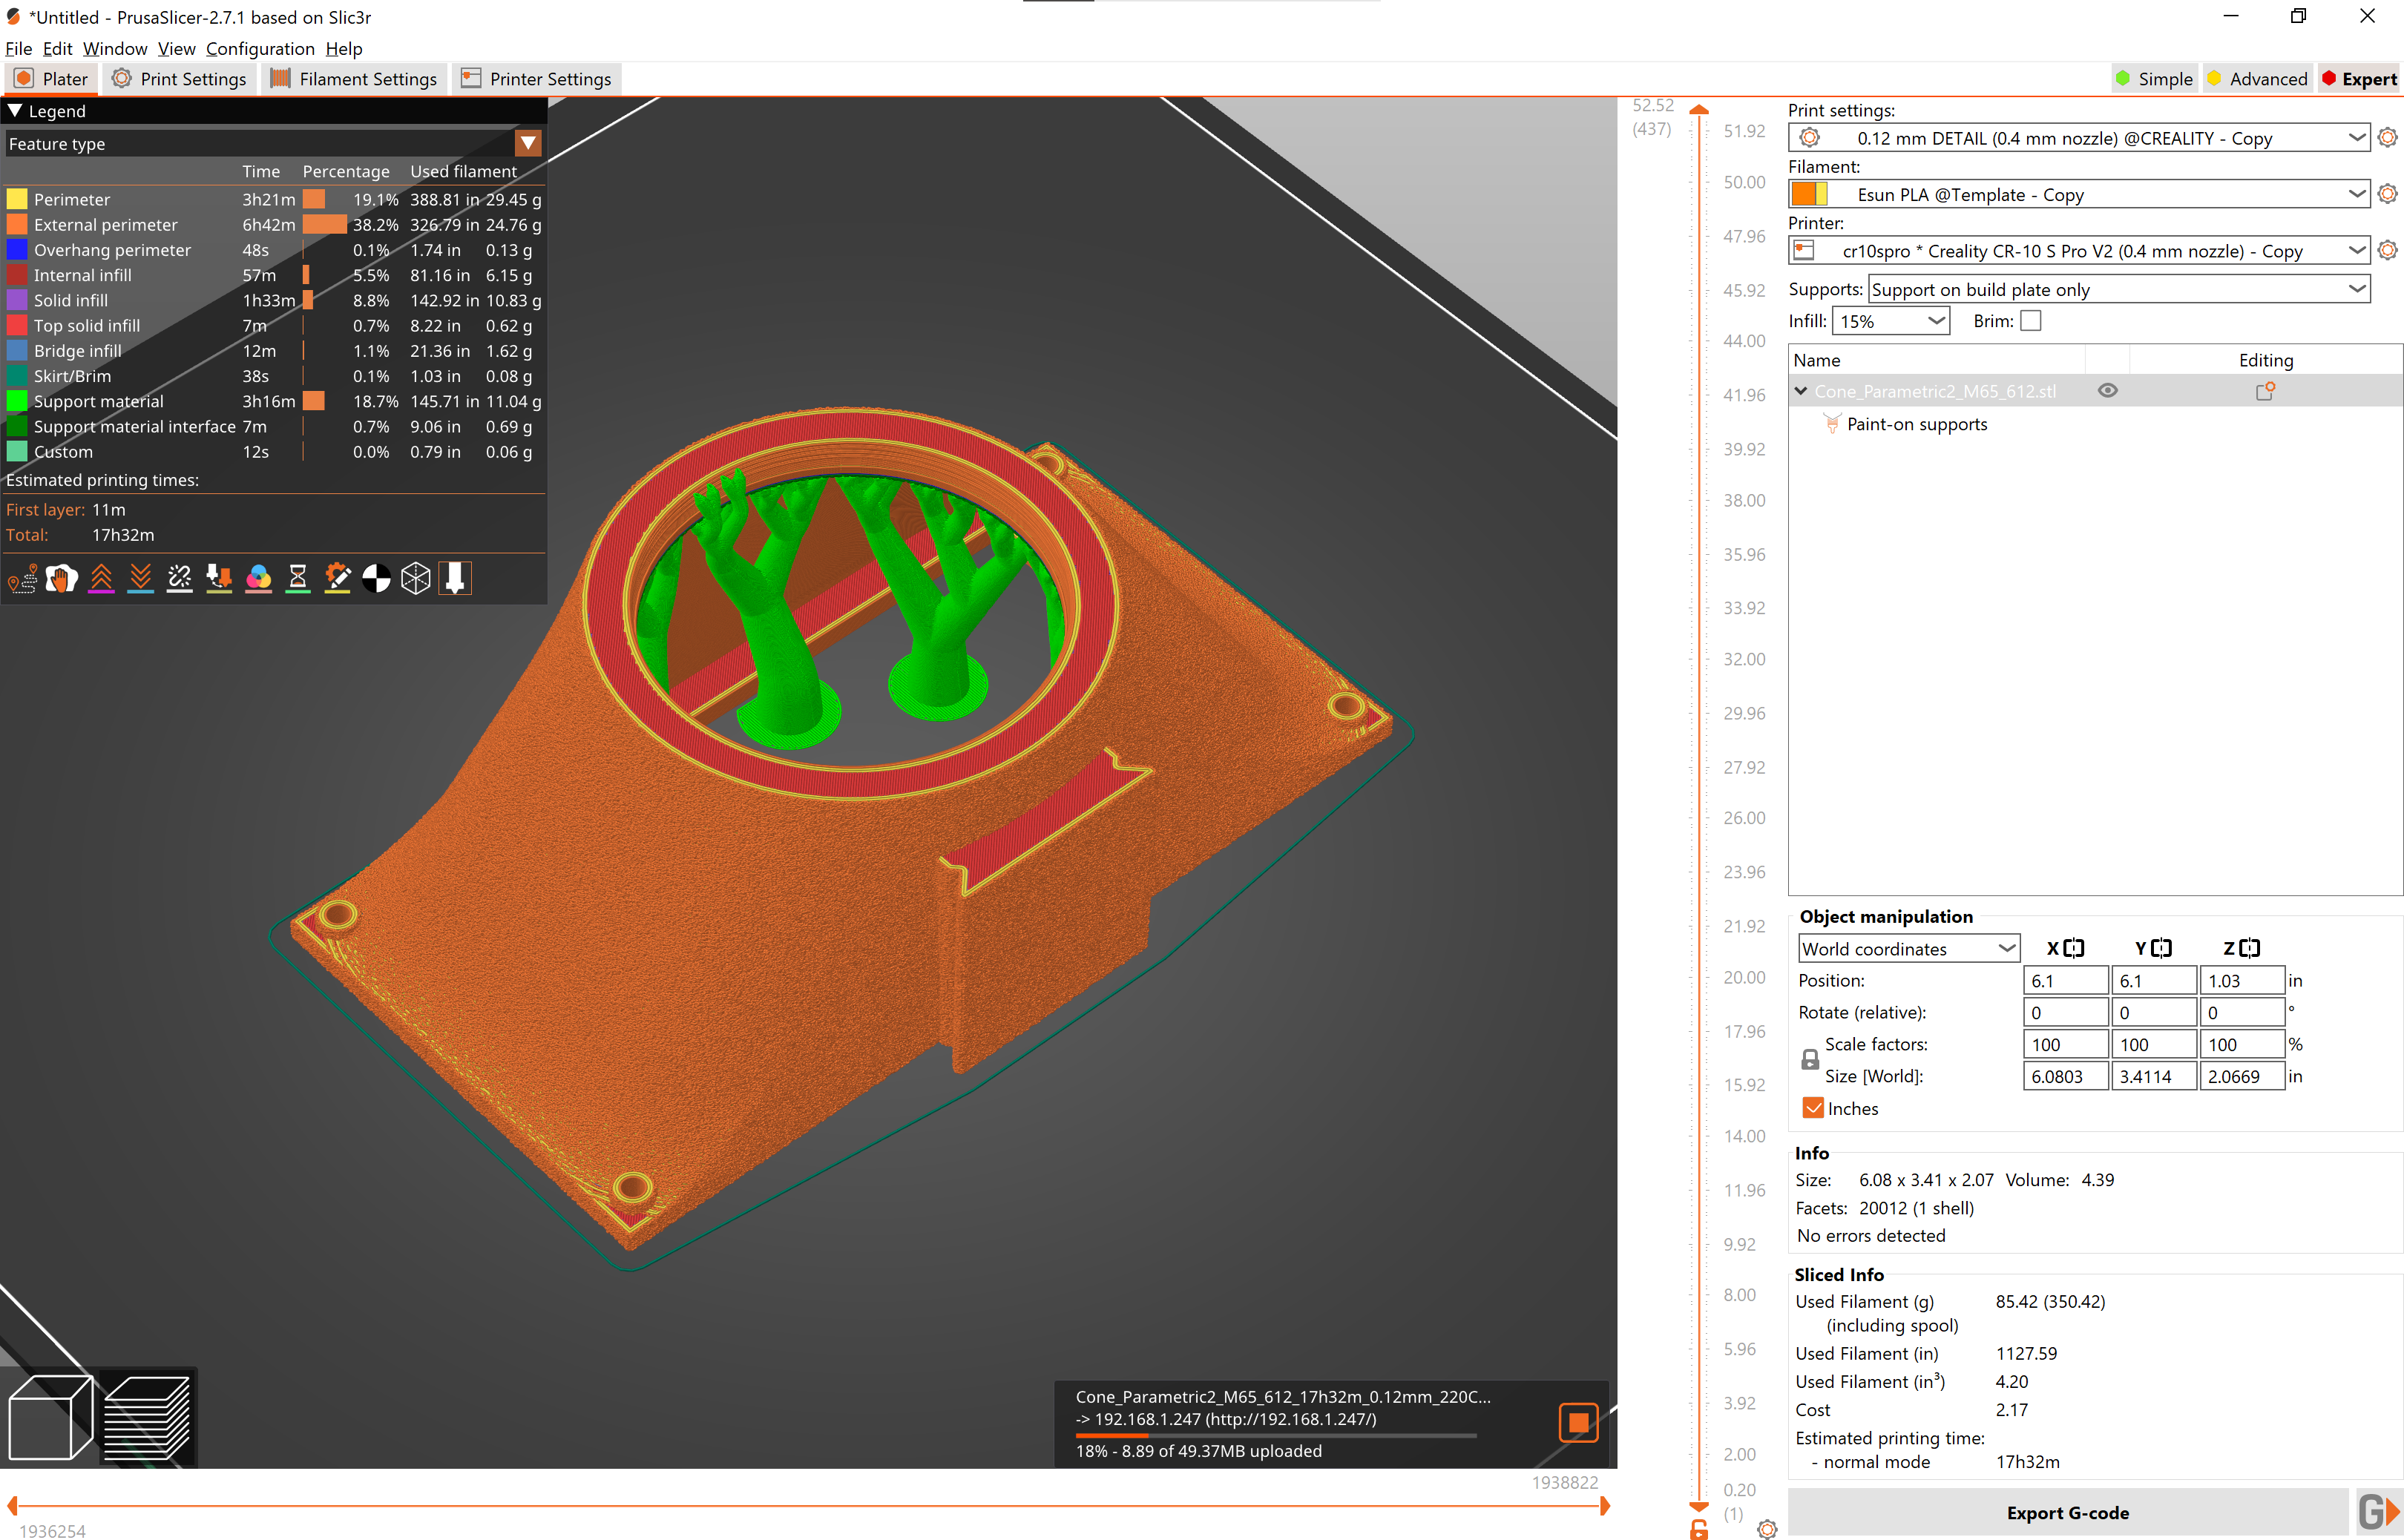
Task: Collapse the Legend panel triangle
Action: (15, 111)
